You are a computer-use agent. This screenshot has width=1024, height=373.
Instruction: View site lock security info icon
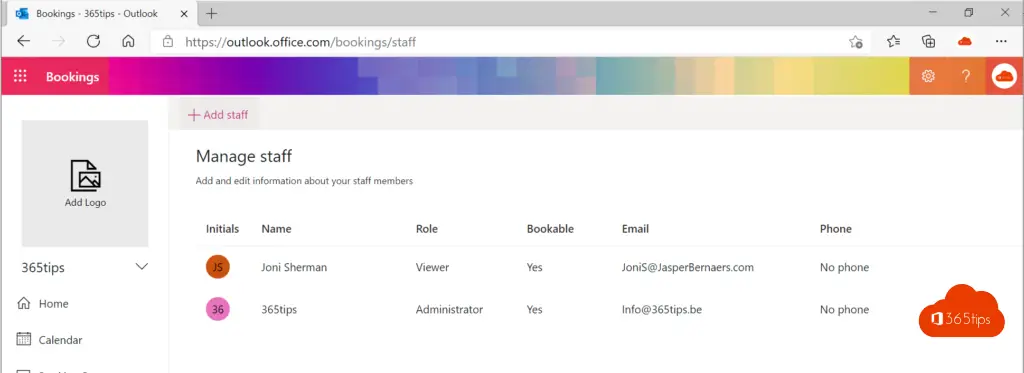click(x=168, y=42)
